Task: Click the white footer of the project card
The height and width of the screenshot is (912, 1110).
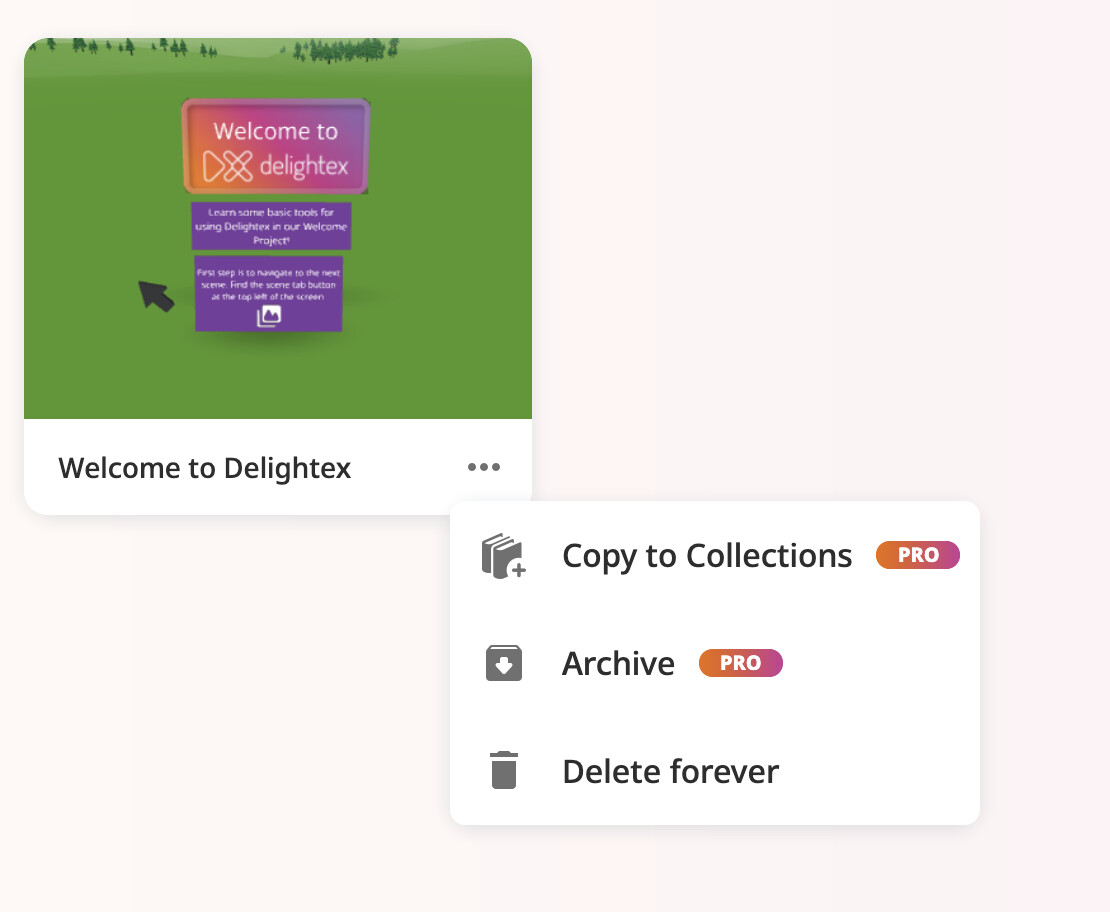Action: pos(278,467)
